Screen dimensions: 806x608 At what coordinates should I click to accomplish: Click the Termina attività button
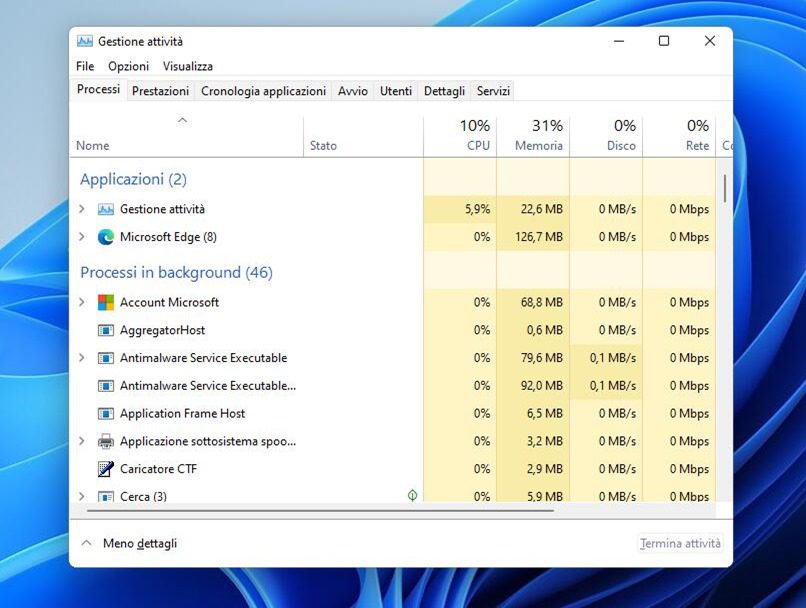click(x=680, y=543)
